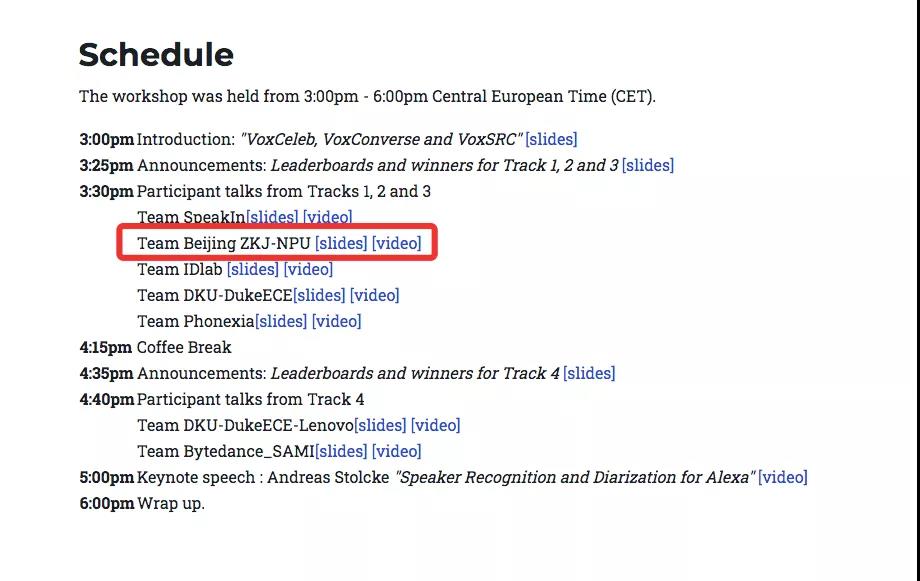Image resolution: width=920 pixels, height=581 pixels.
Task: Click the Coffee Break entry text
Action: [184, 347]
